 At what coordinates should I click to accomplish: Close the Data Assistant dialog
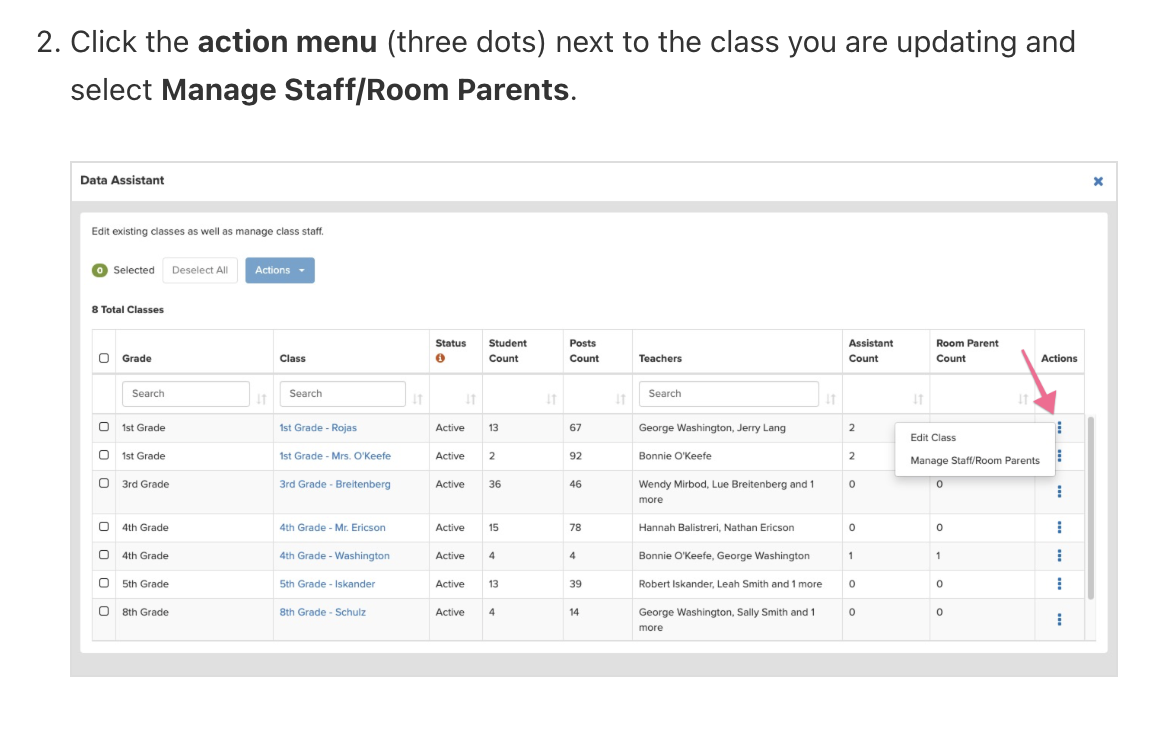1098,181
